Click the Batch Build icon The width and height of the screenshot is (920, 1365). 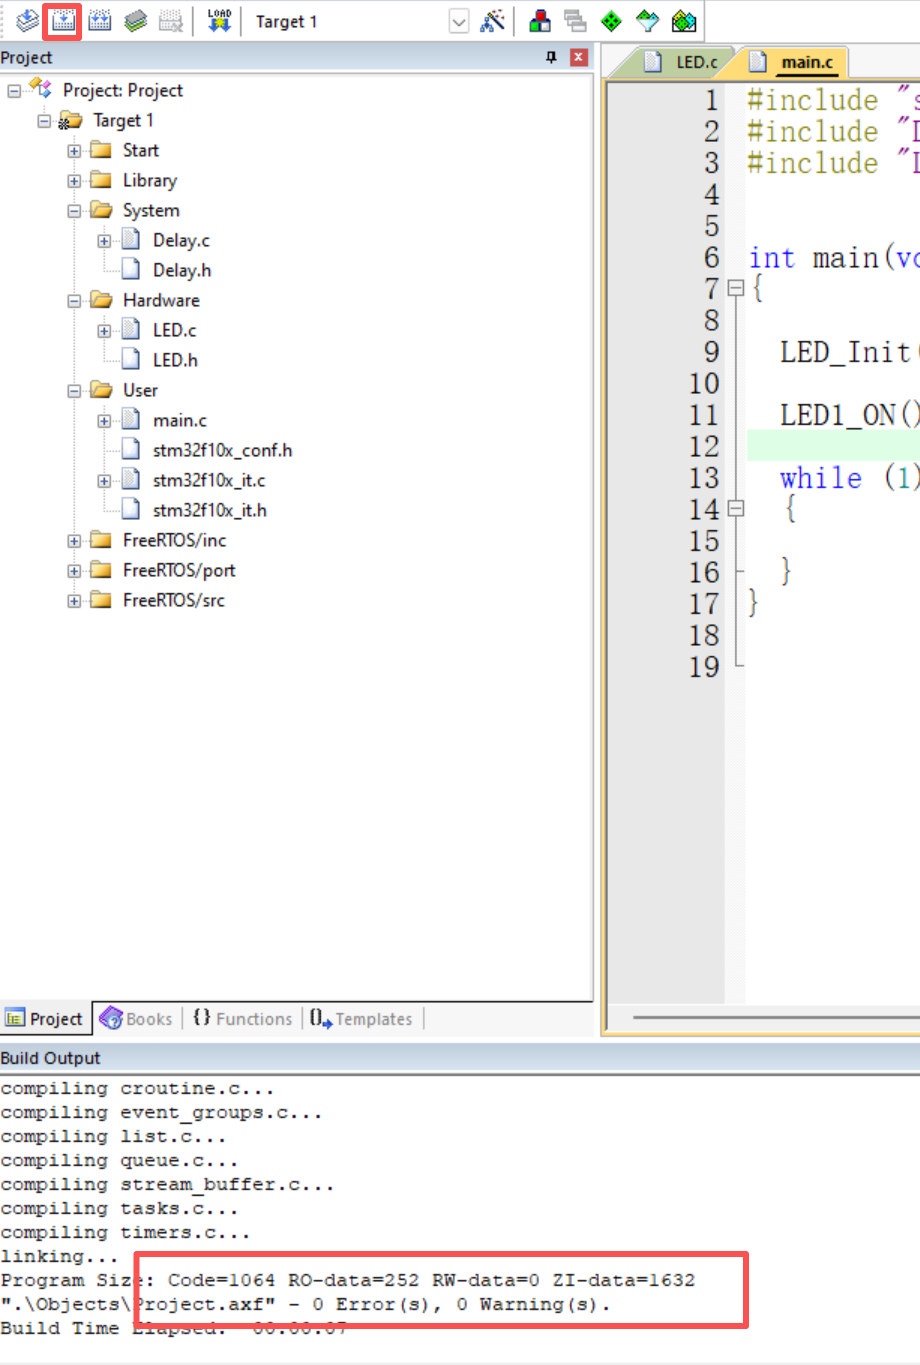click(x=136, y=21)
